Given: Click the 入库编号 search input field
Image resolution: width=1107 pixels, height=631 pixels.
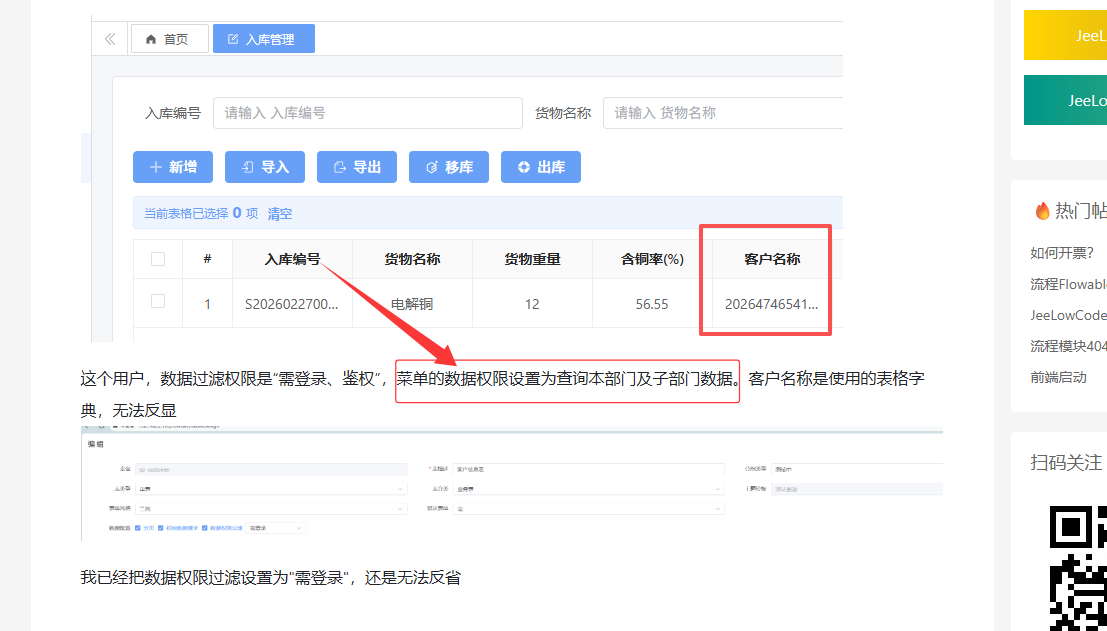Looking at the screenshot, I should click(367, 113).
